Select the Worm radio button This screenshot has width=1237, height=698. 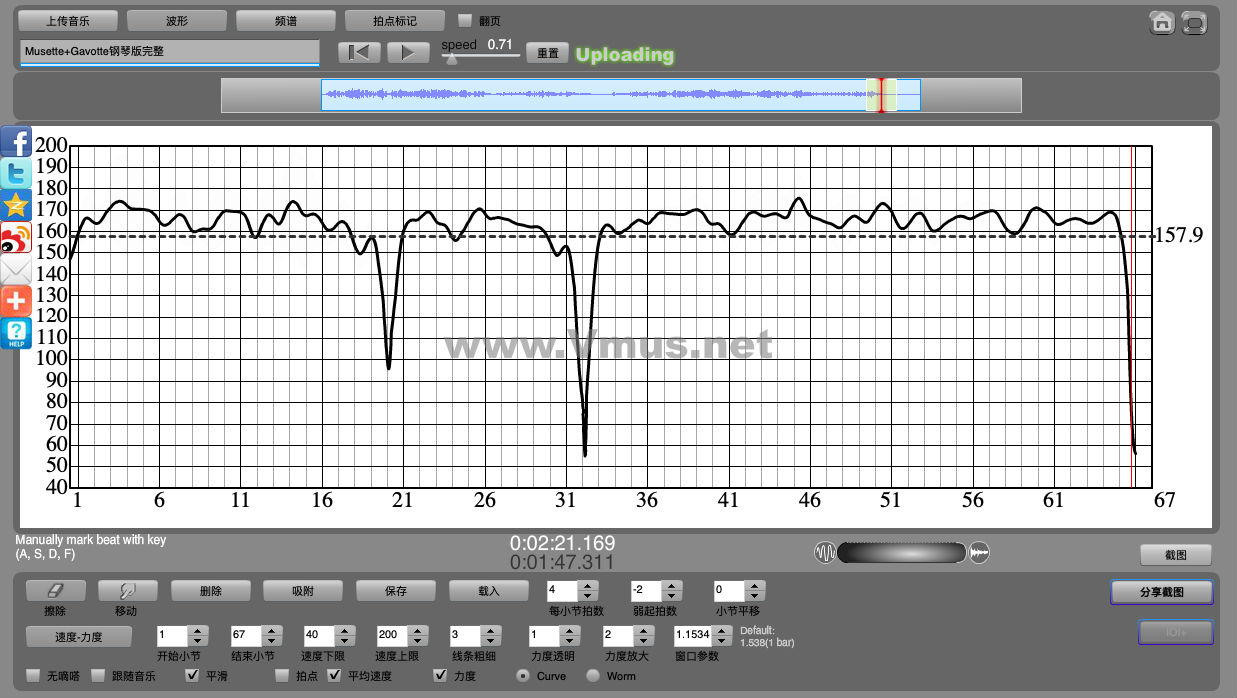click(593, 676)
